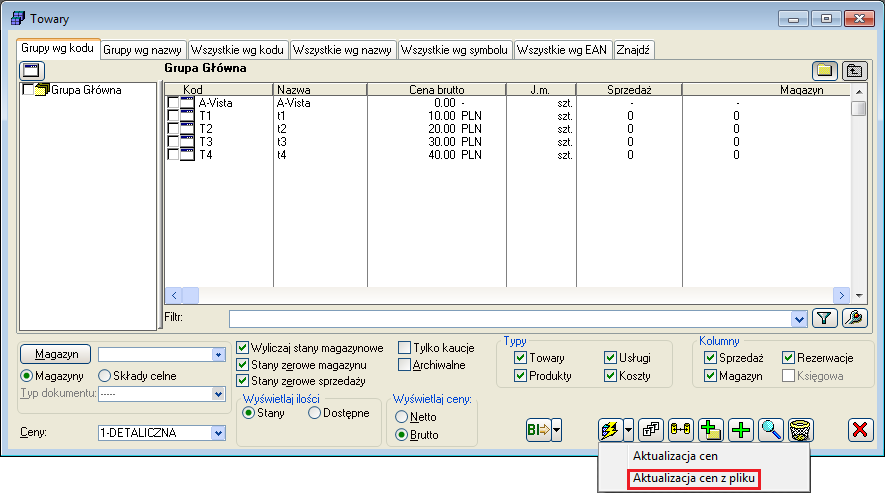Viewport: 889px width, 502px height.
Task: Open the Znajdź tab
Action: [633, 50]
